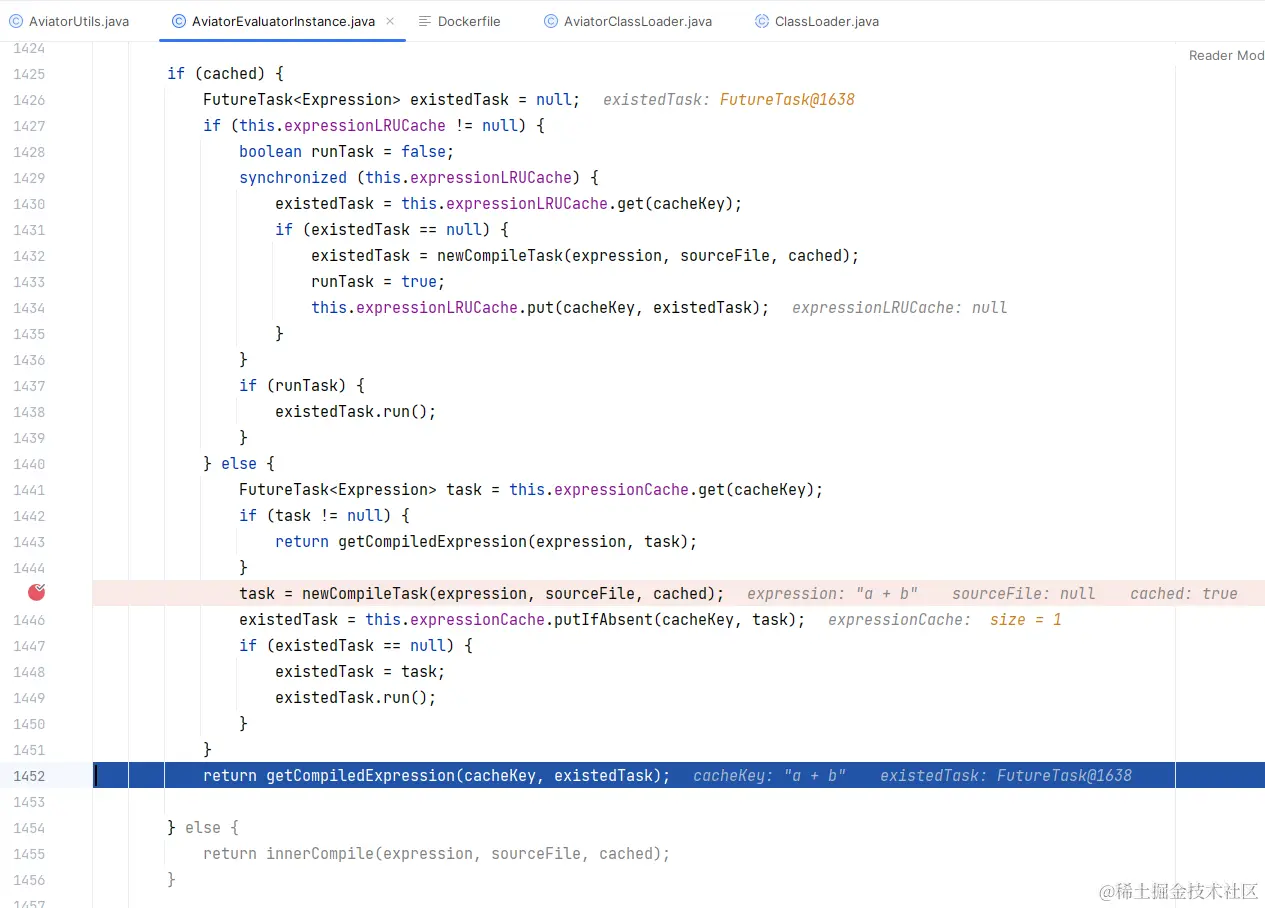Viewport: 1265px width, 908px height.
Task: Click line number 1425 in gutter
Action: pyautogui.click(x=29, y=74)
